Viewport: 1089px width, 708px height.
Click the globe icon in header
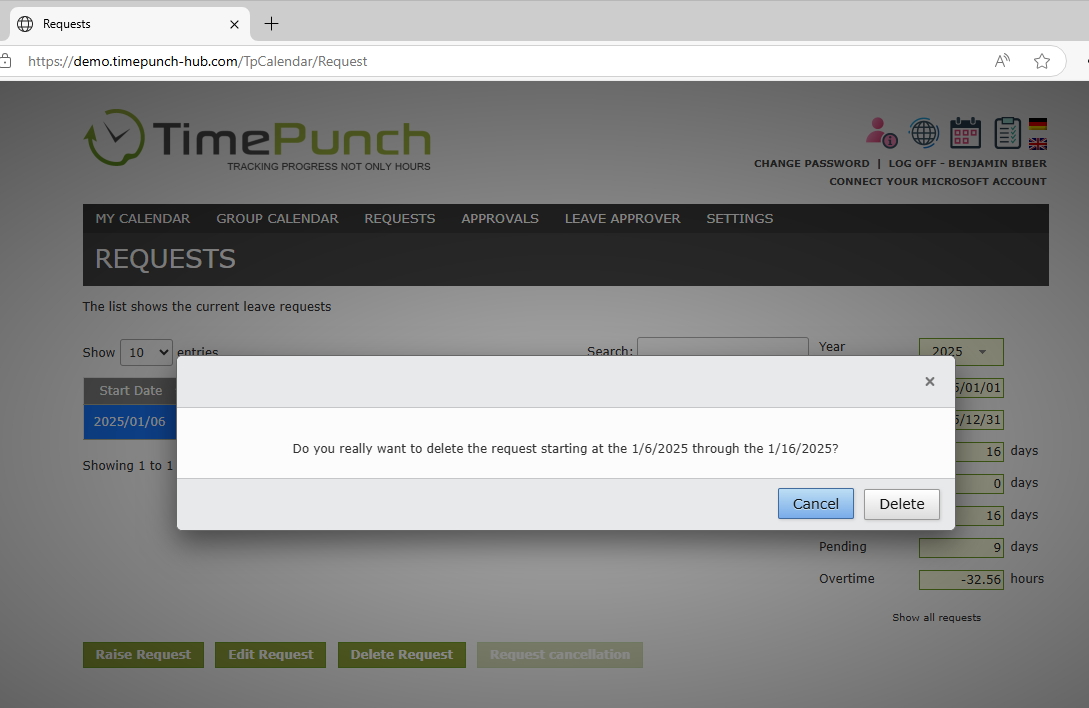coord(923,132)
